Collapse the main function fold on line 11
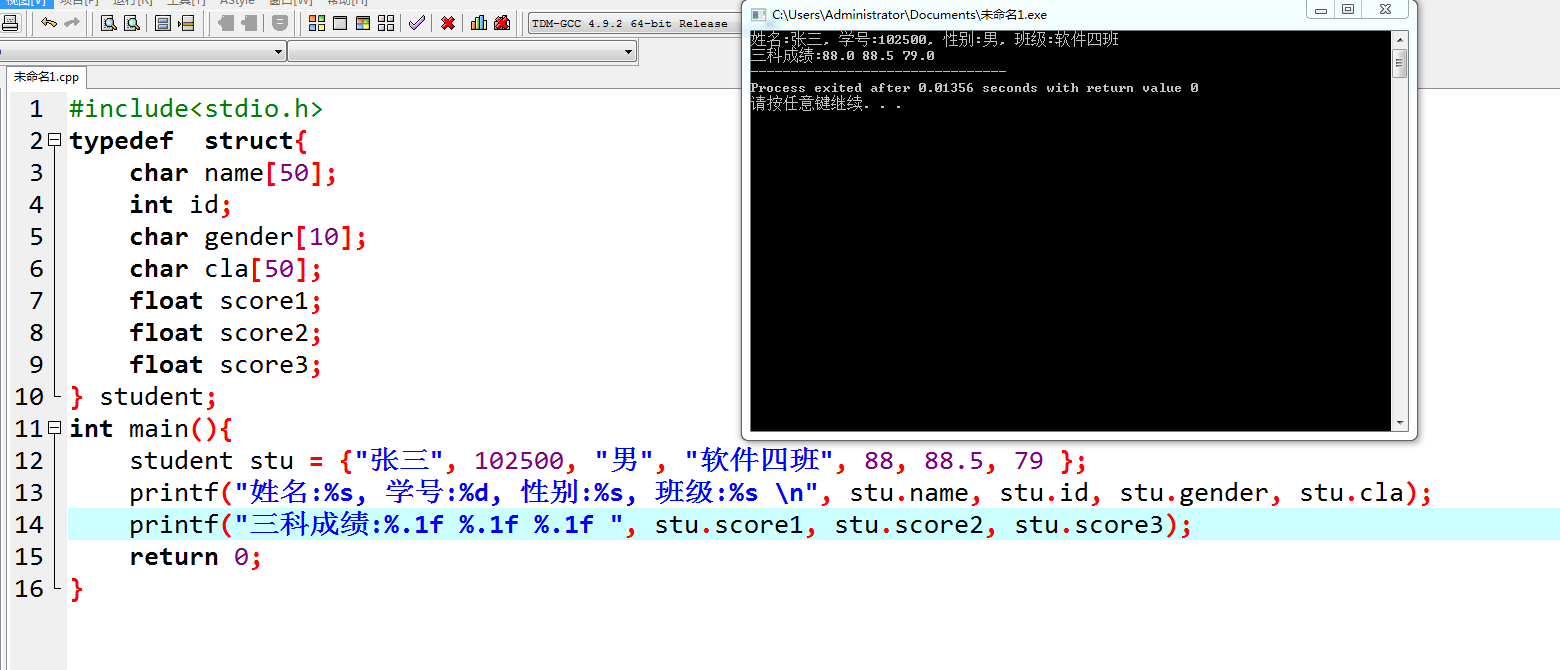 click(x=55, y=428)
